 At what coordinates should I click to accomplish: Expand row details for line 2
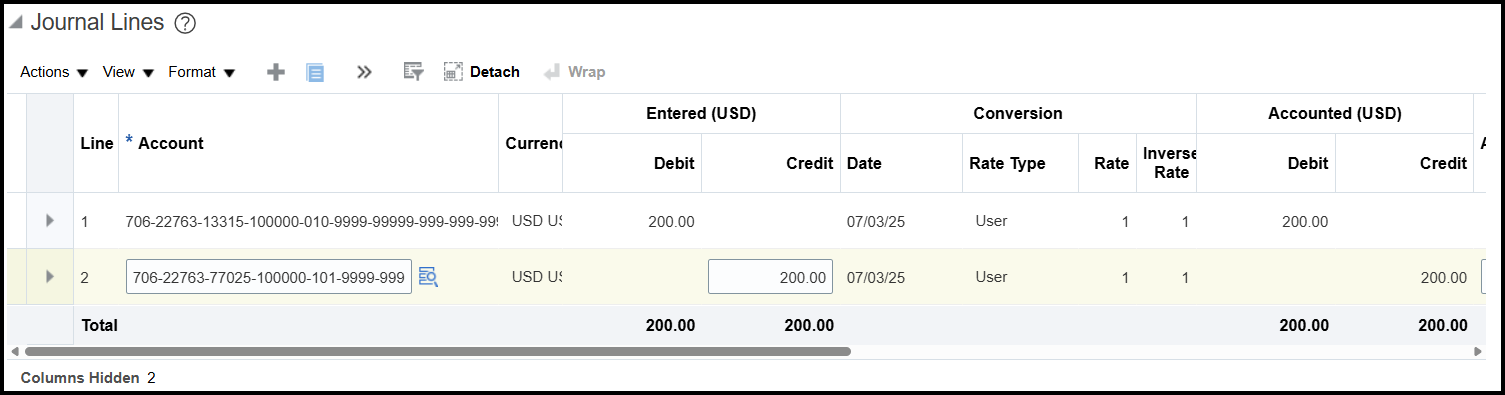[50, 276]
